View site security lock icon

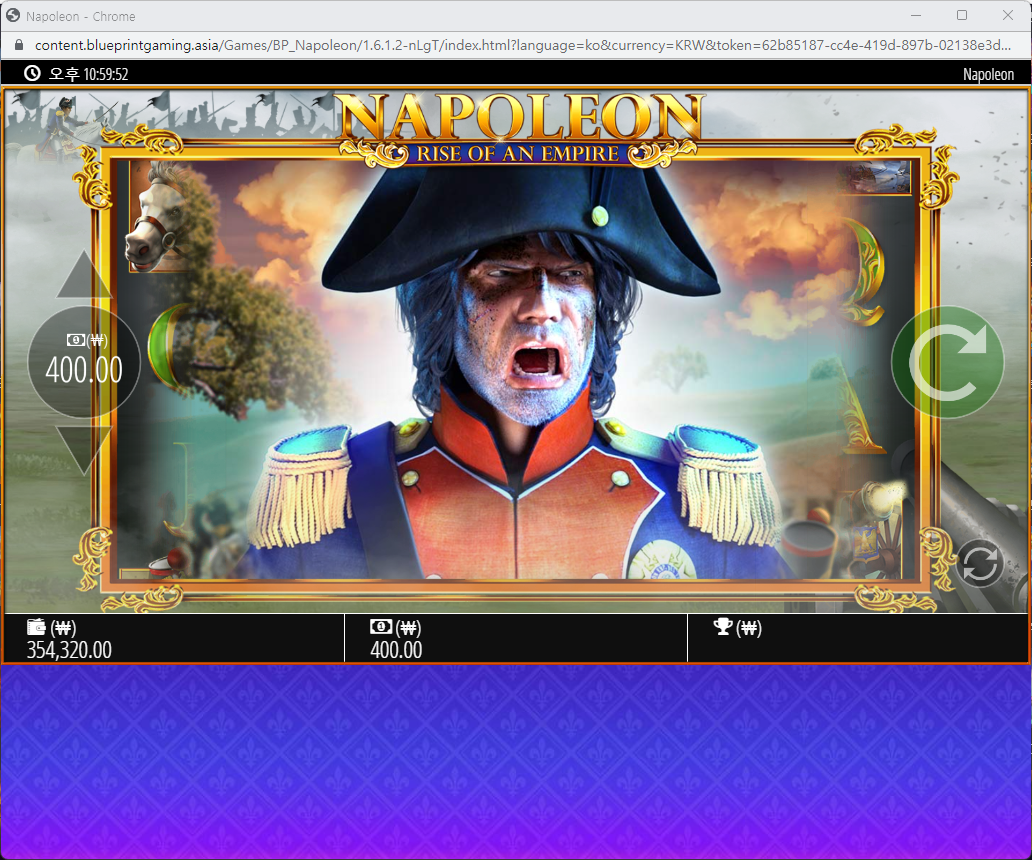pyautogui.click(x=19, y=45)
